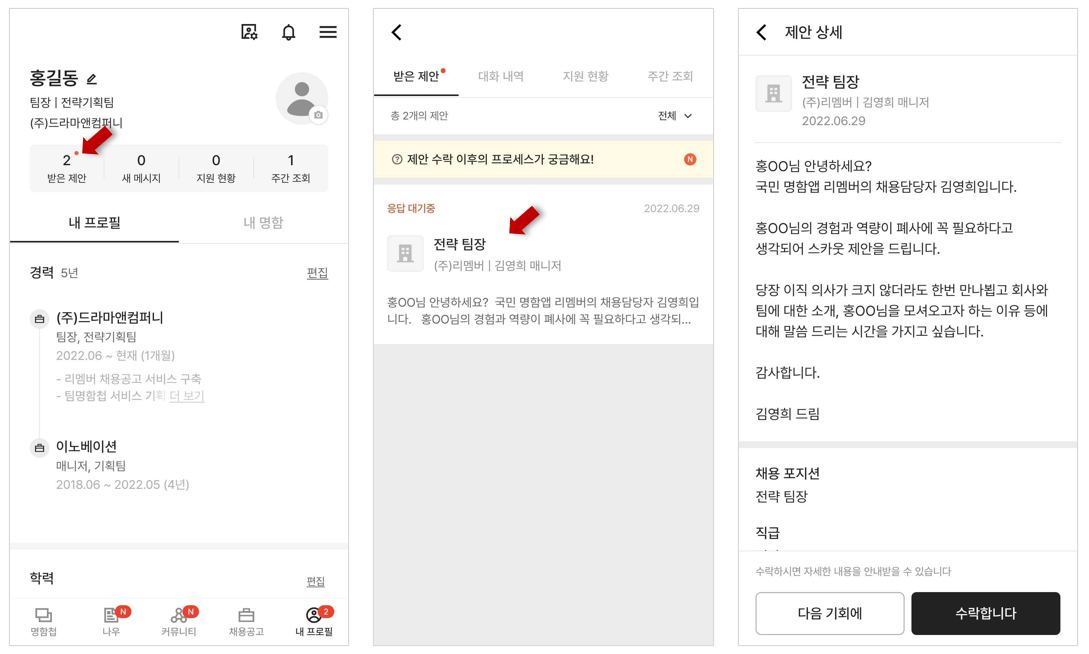The height and width of the screenshot is (654, 1089).
Task: Switch to 내 명함 tab
Action: click(263, 223)
